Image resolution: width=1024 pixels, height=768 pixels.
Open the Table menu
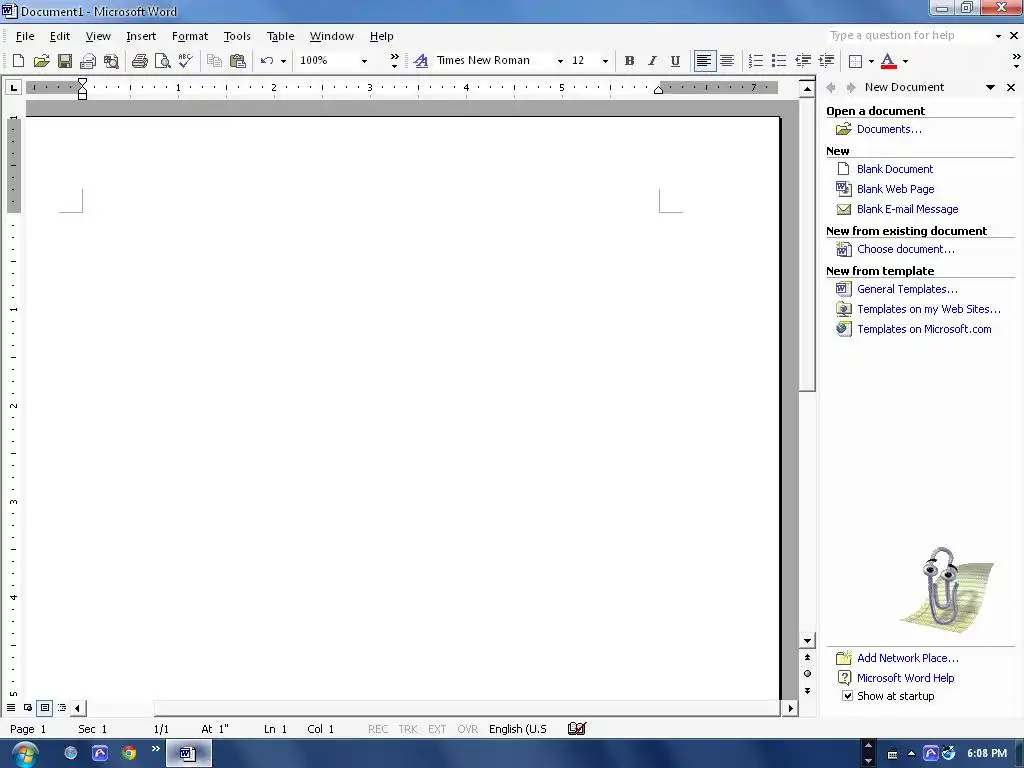click(280, 37)
